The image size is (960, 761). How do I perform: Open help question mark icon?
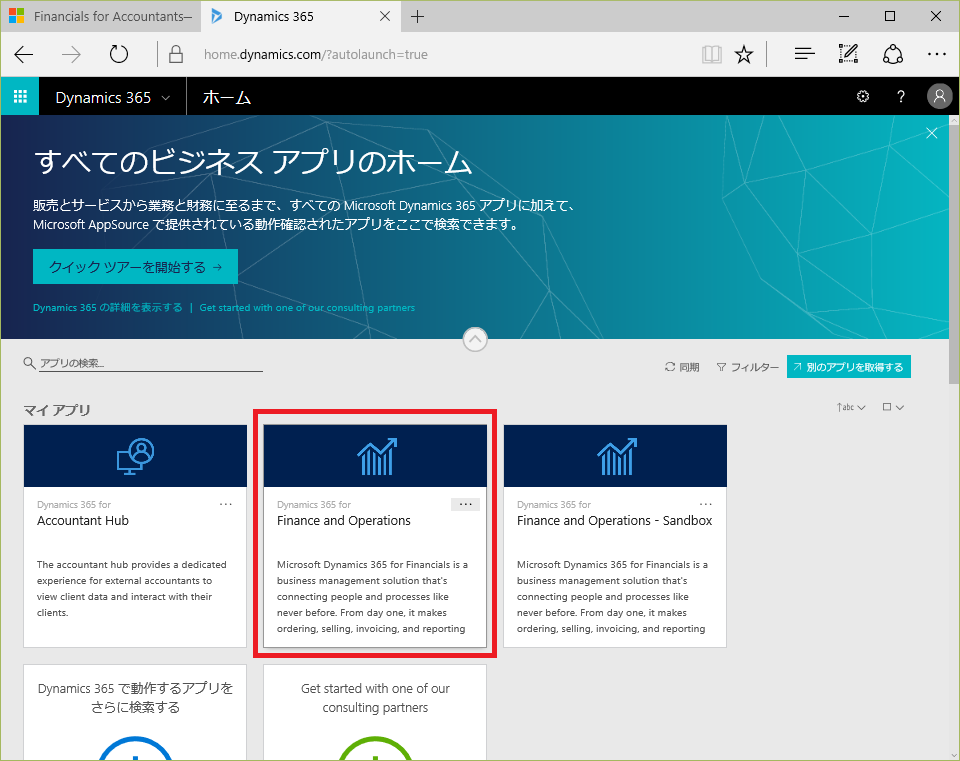[x=901, y=97]
